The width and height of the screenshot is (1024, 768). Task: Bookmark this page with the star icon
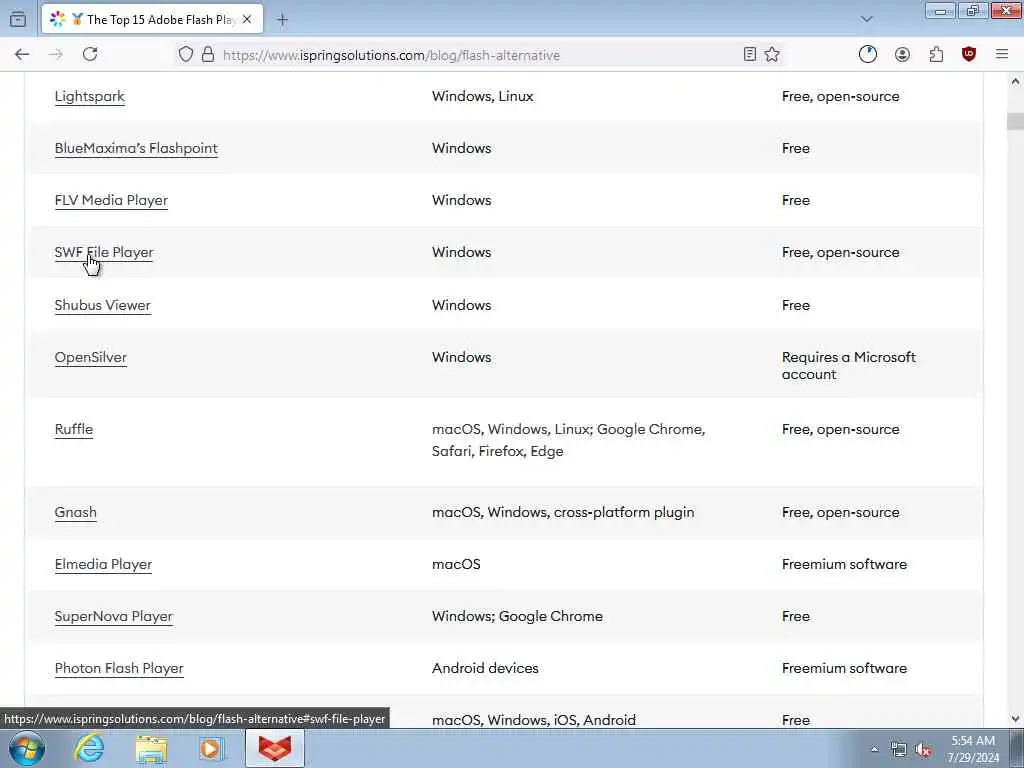point(772,55)
